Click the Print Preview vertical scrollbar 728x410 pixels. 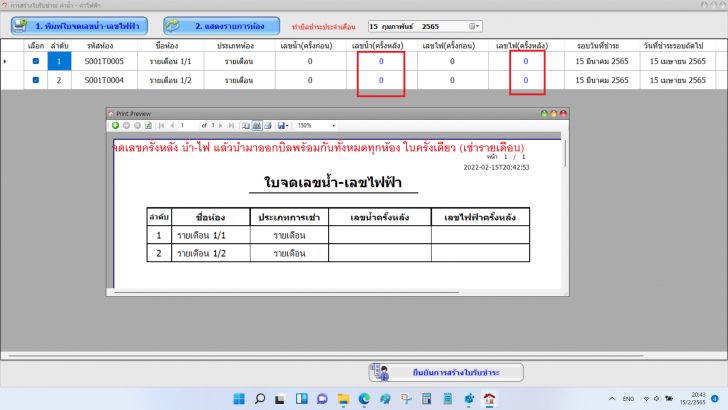tap(565, 153)
